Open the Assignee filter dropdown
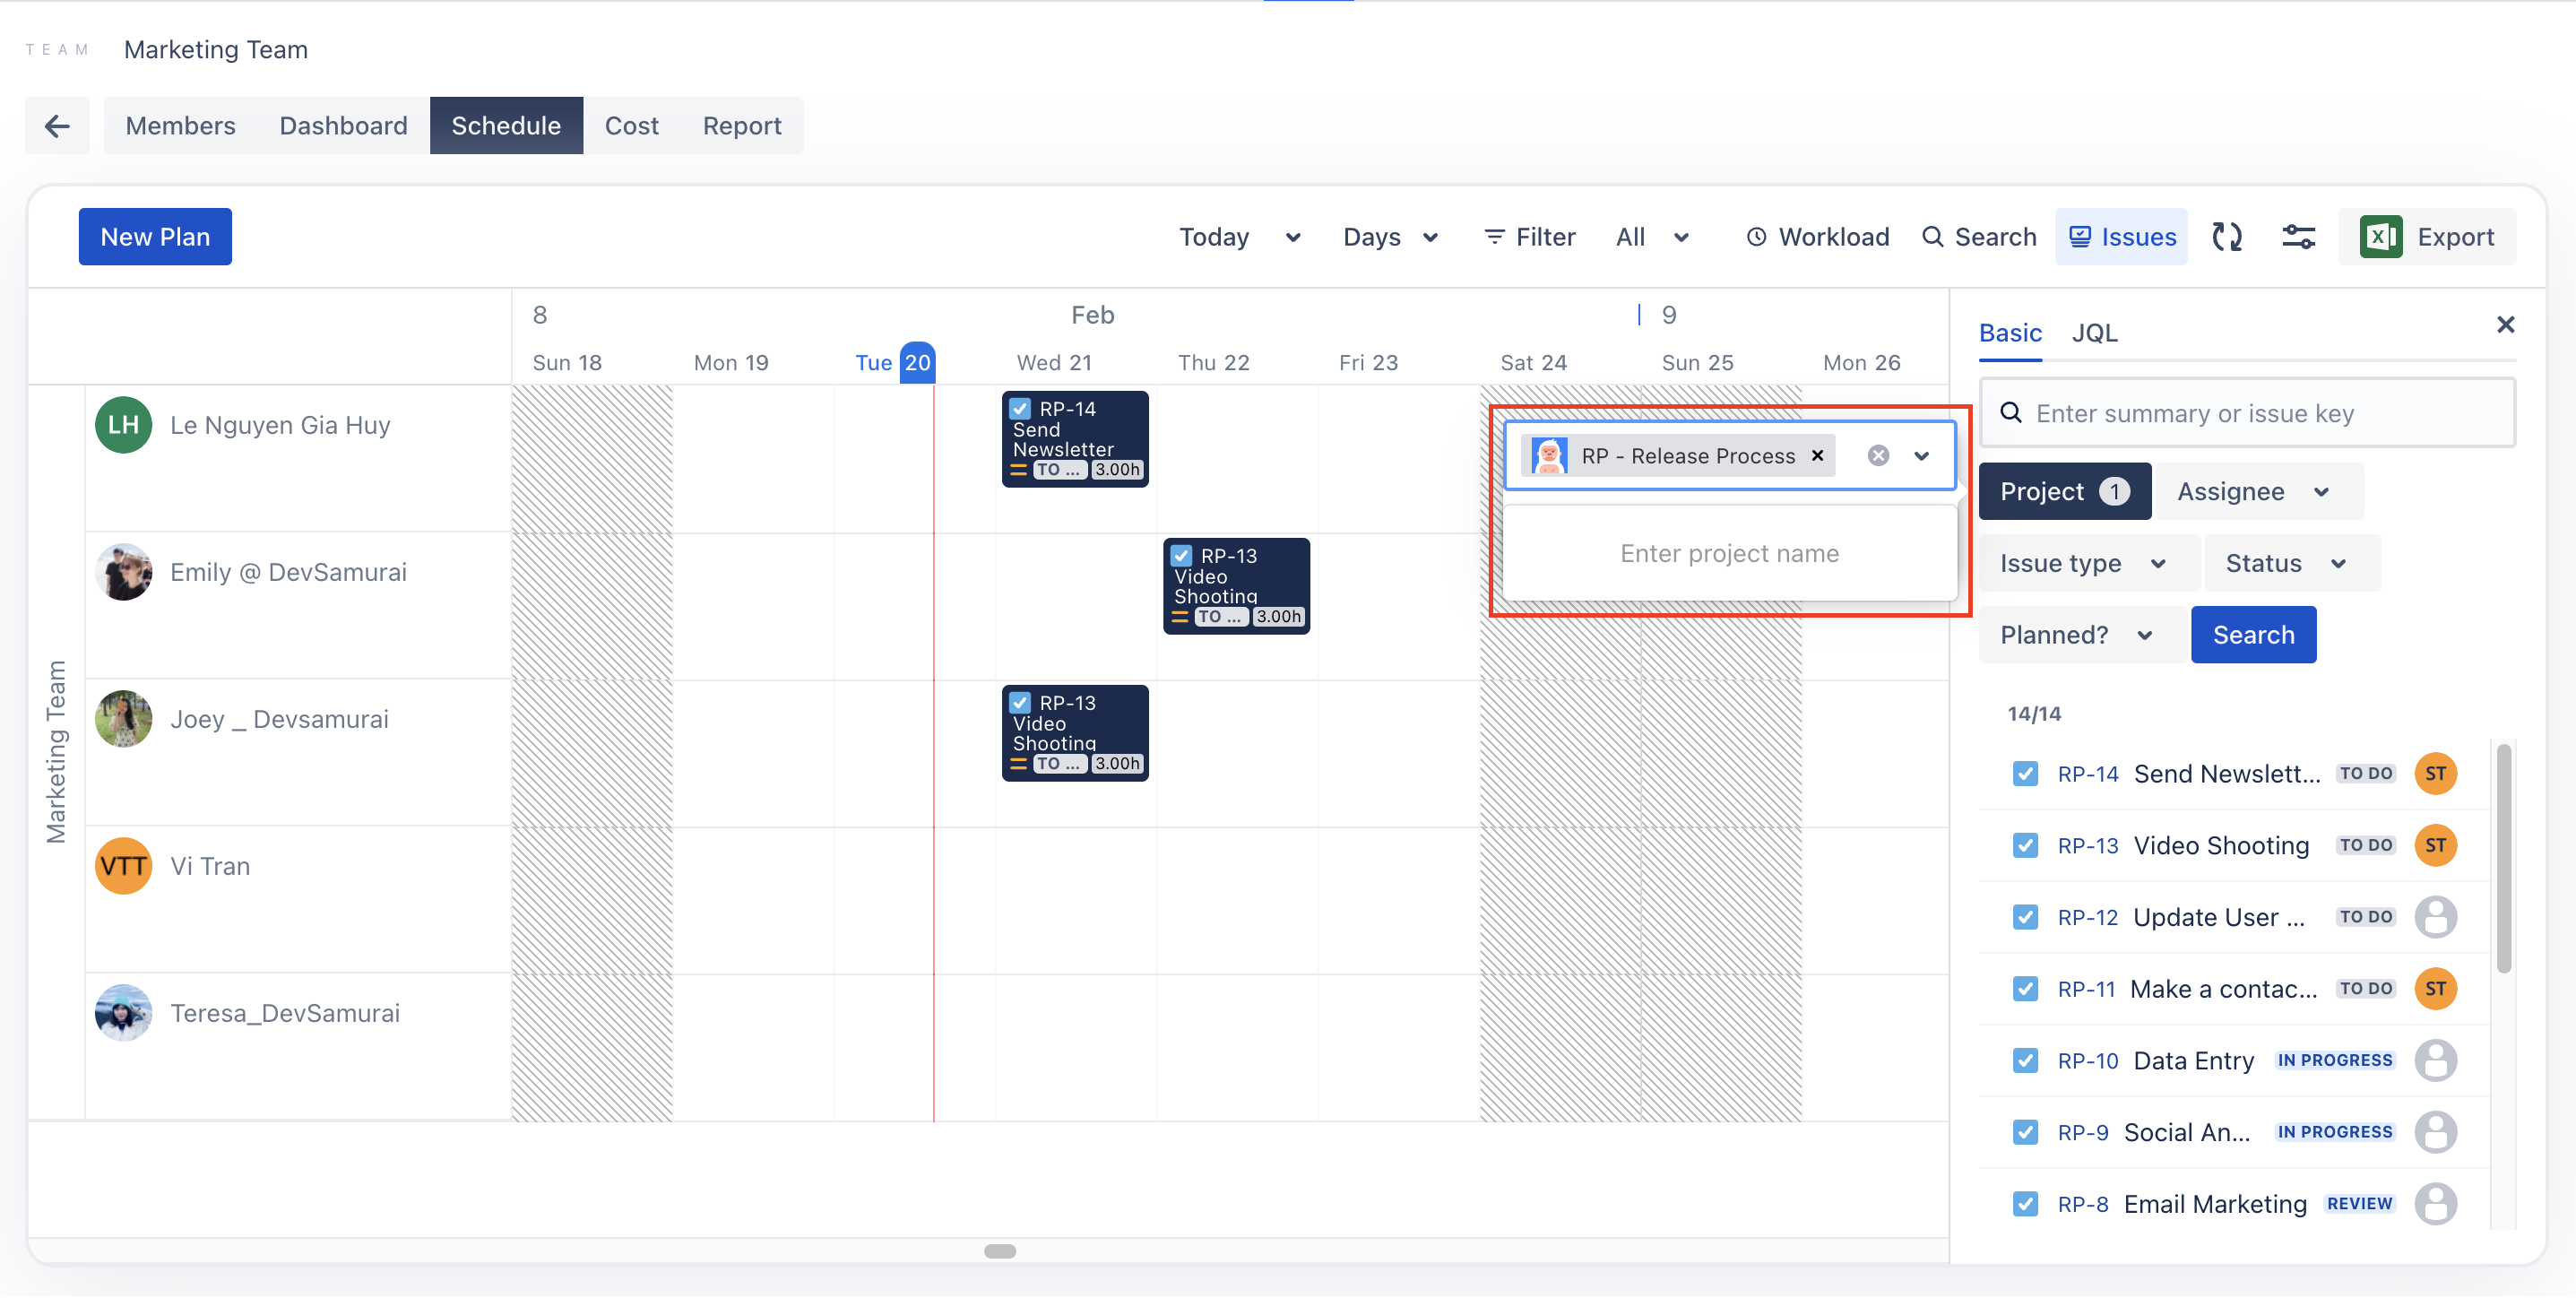The width and height of the screenshot is (2576, 1298). point(2259,492)
